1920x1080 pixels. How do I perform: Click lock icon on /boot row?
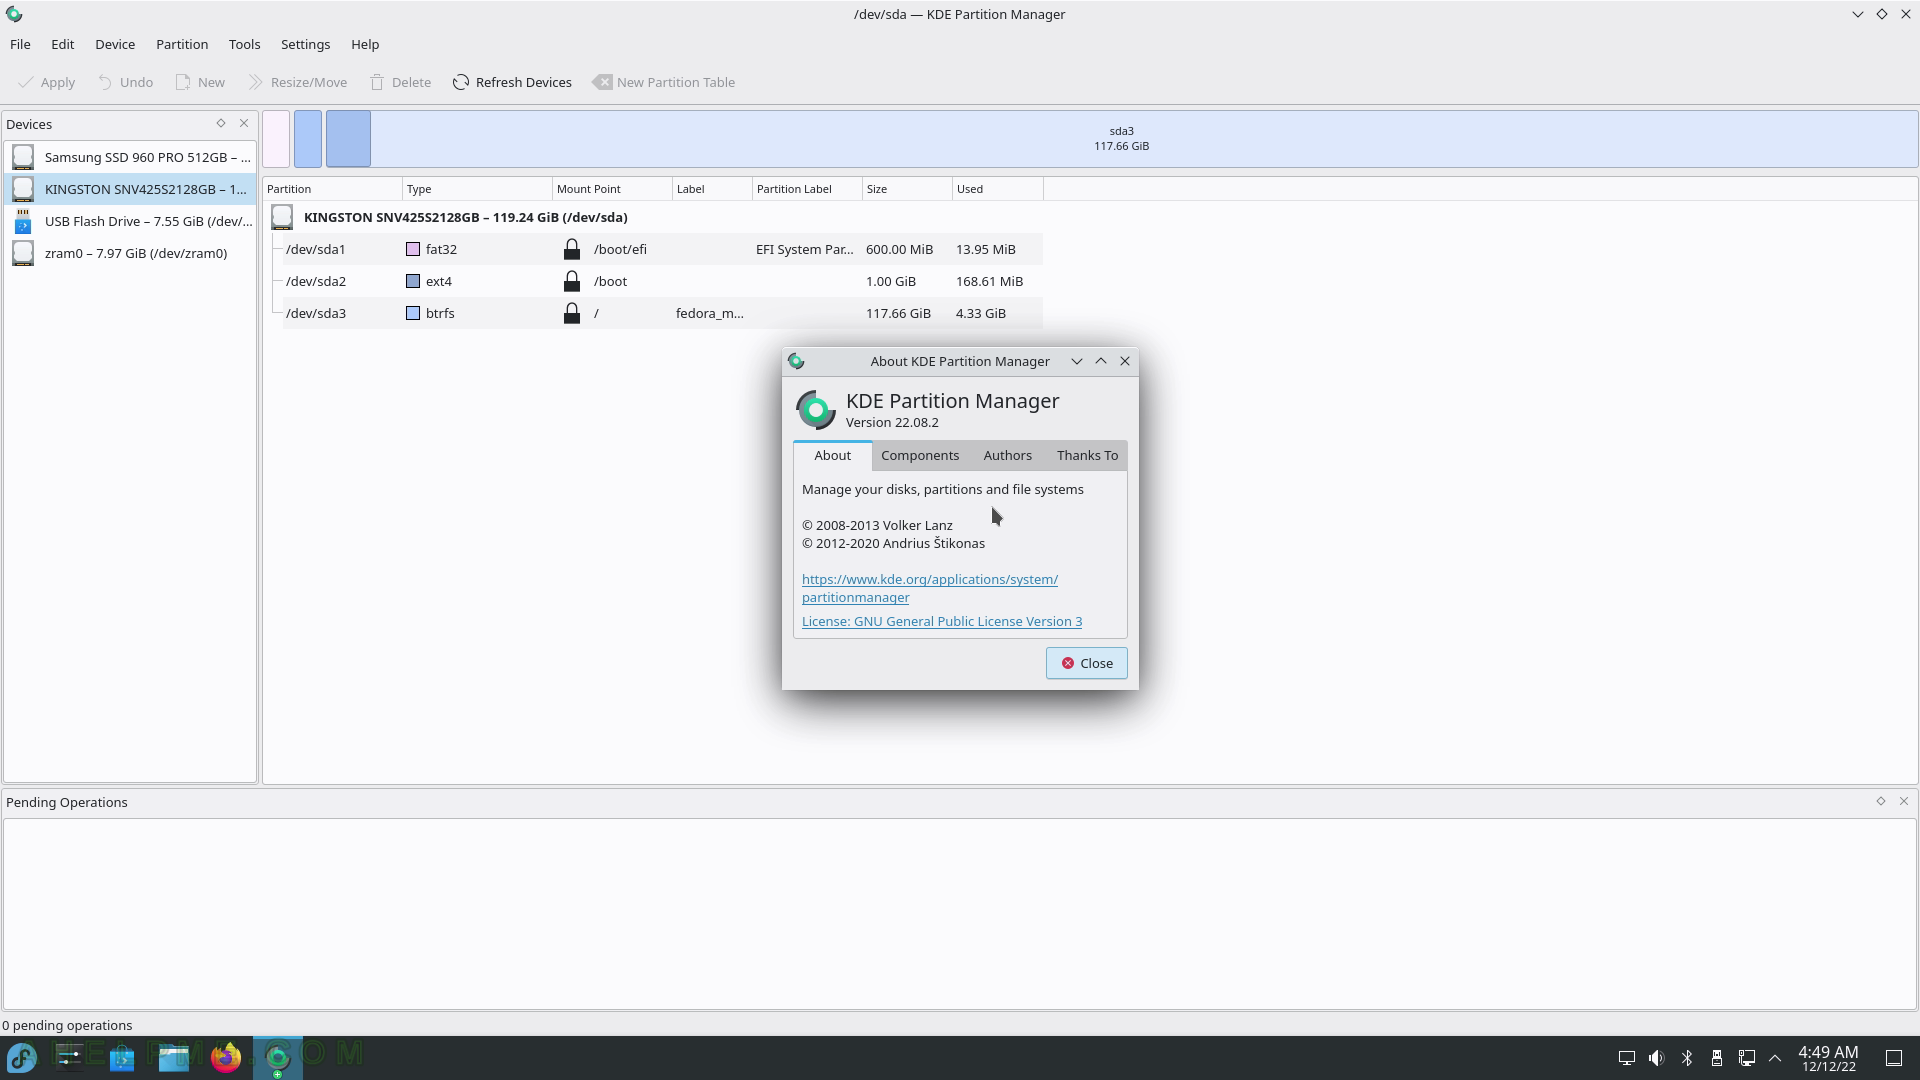(572, 281)
